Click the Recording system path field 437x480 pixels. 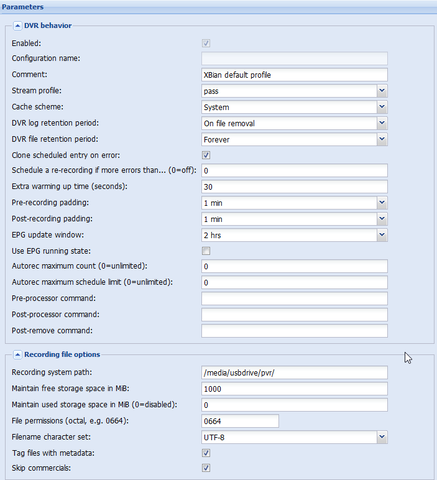294,373
